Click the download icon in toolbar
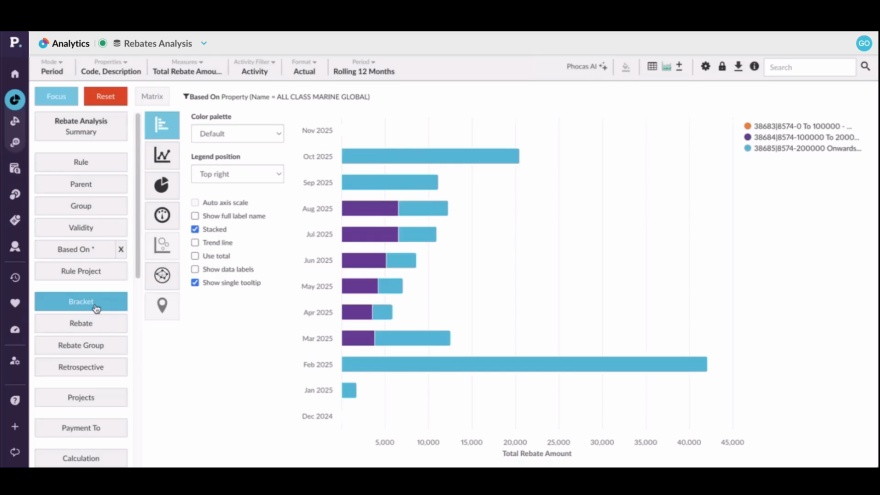880x495 pixels. click(x=738, y=66)
